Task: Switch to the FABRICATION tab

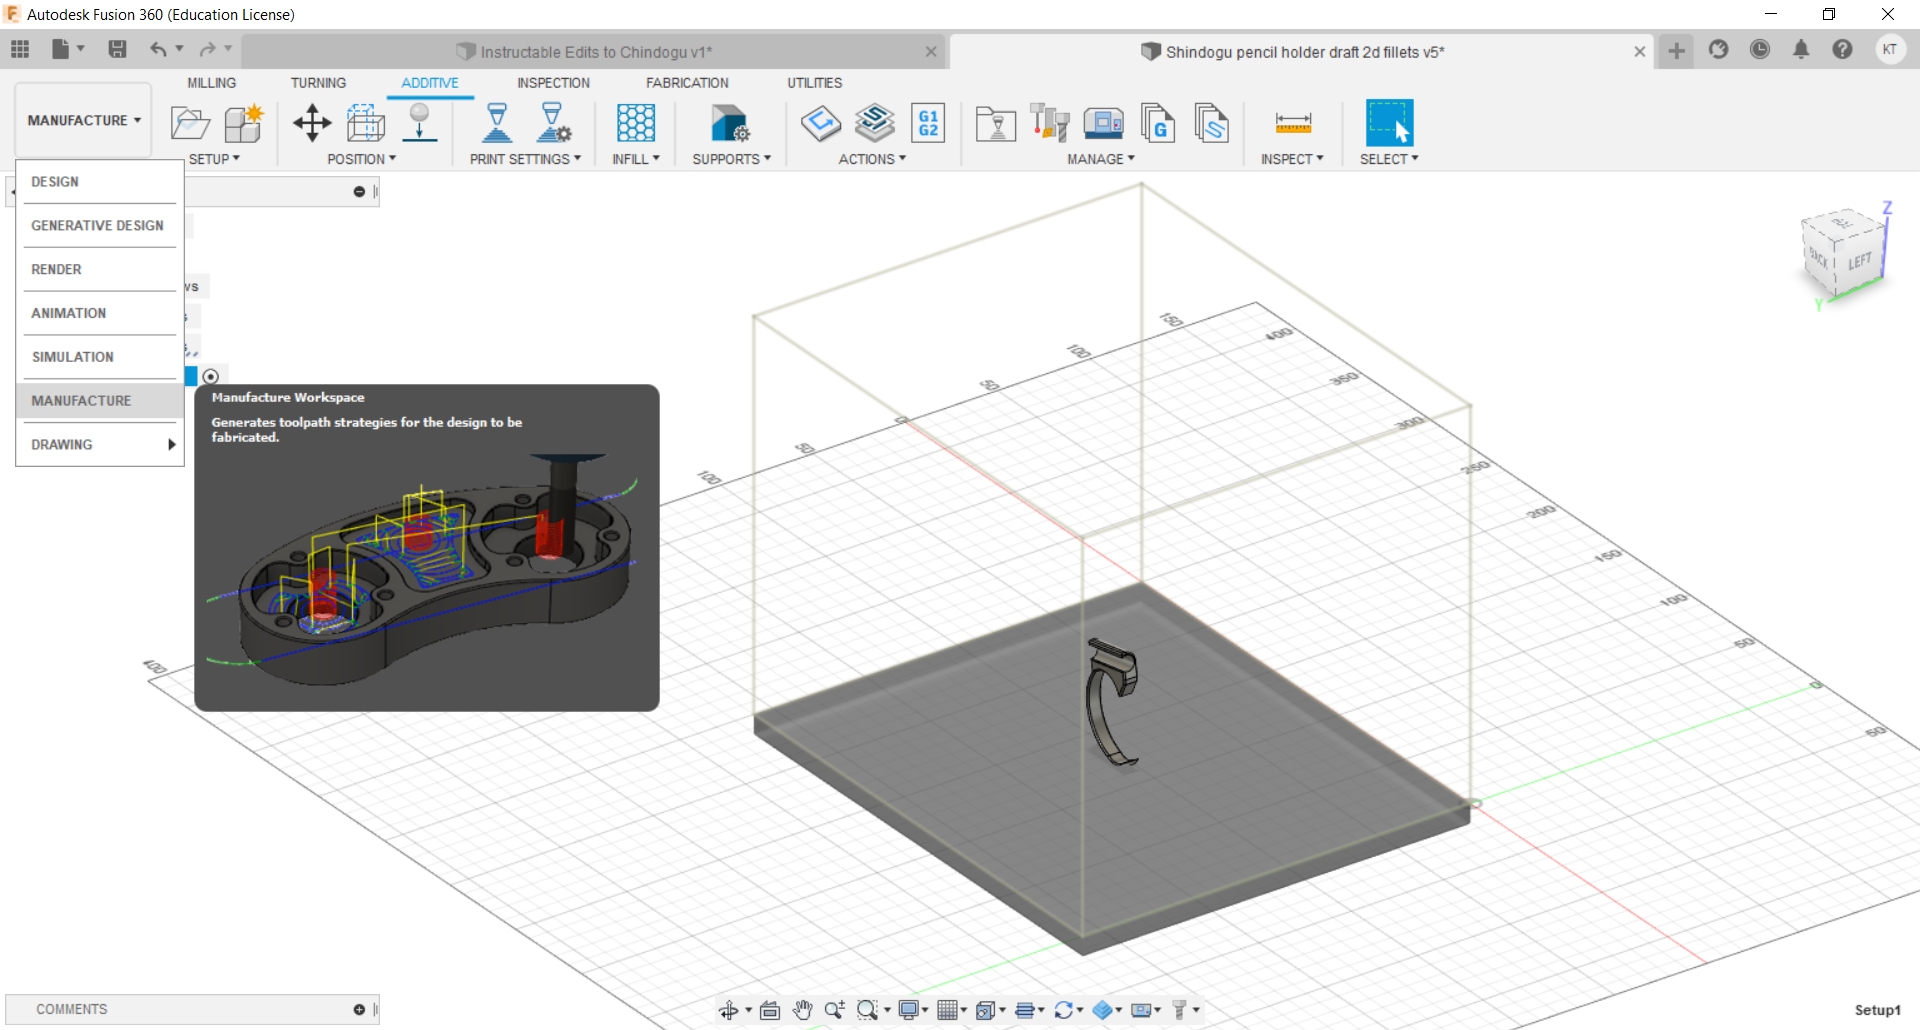Action: tap(687, 83)
